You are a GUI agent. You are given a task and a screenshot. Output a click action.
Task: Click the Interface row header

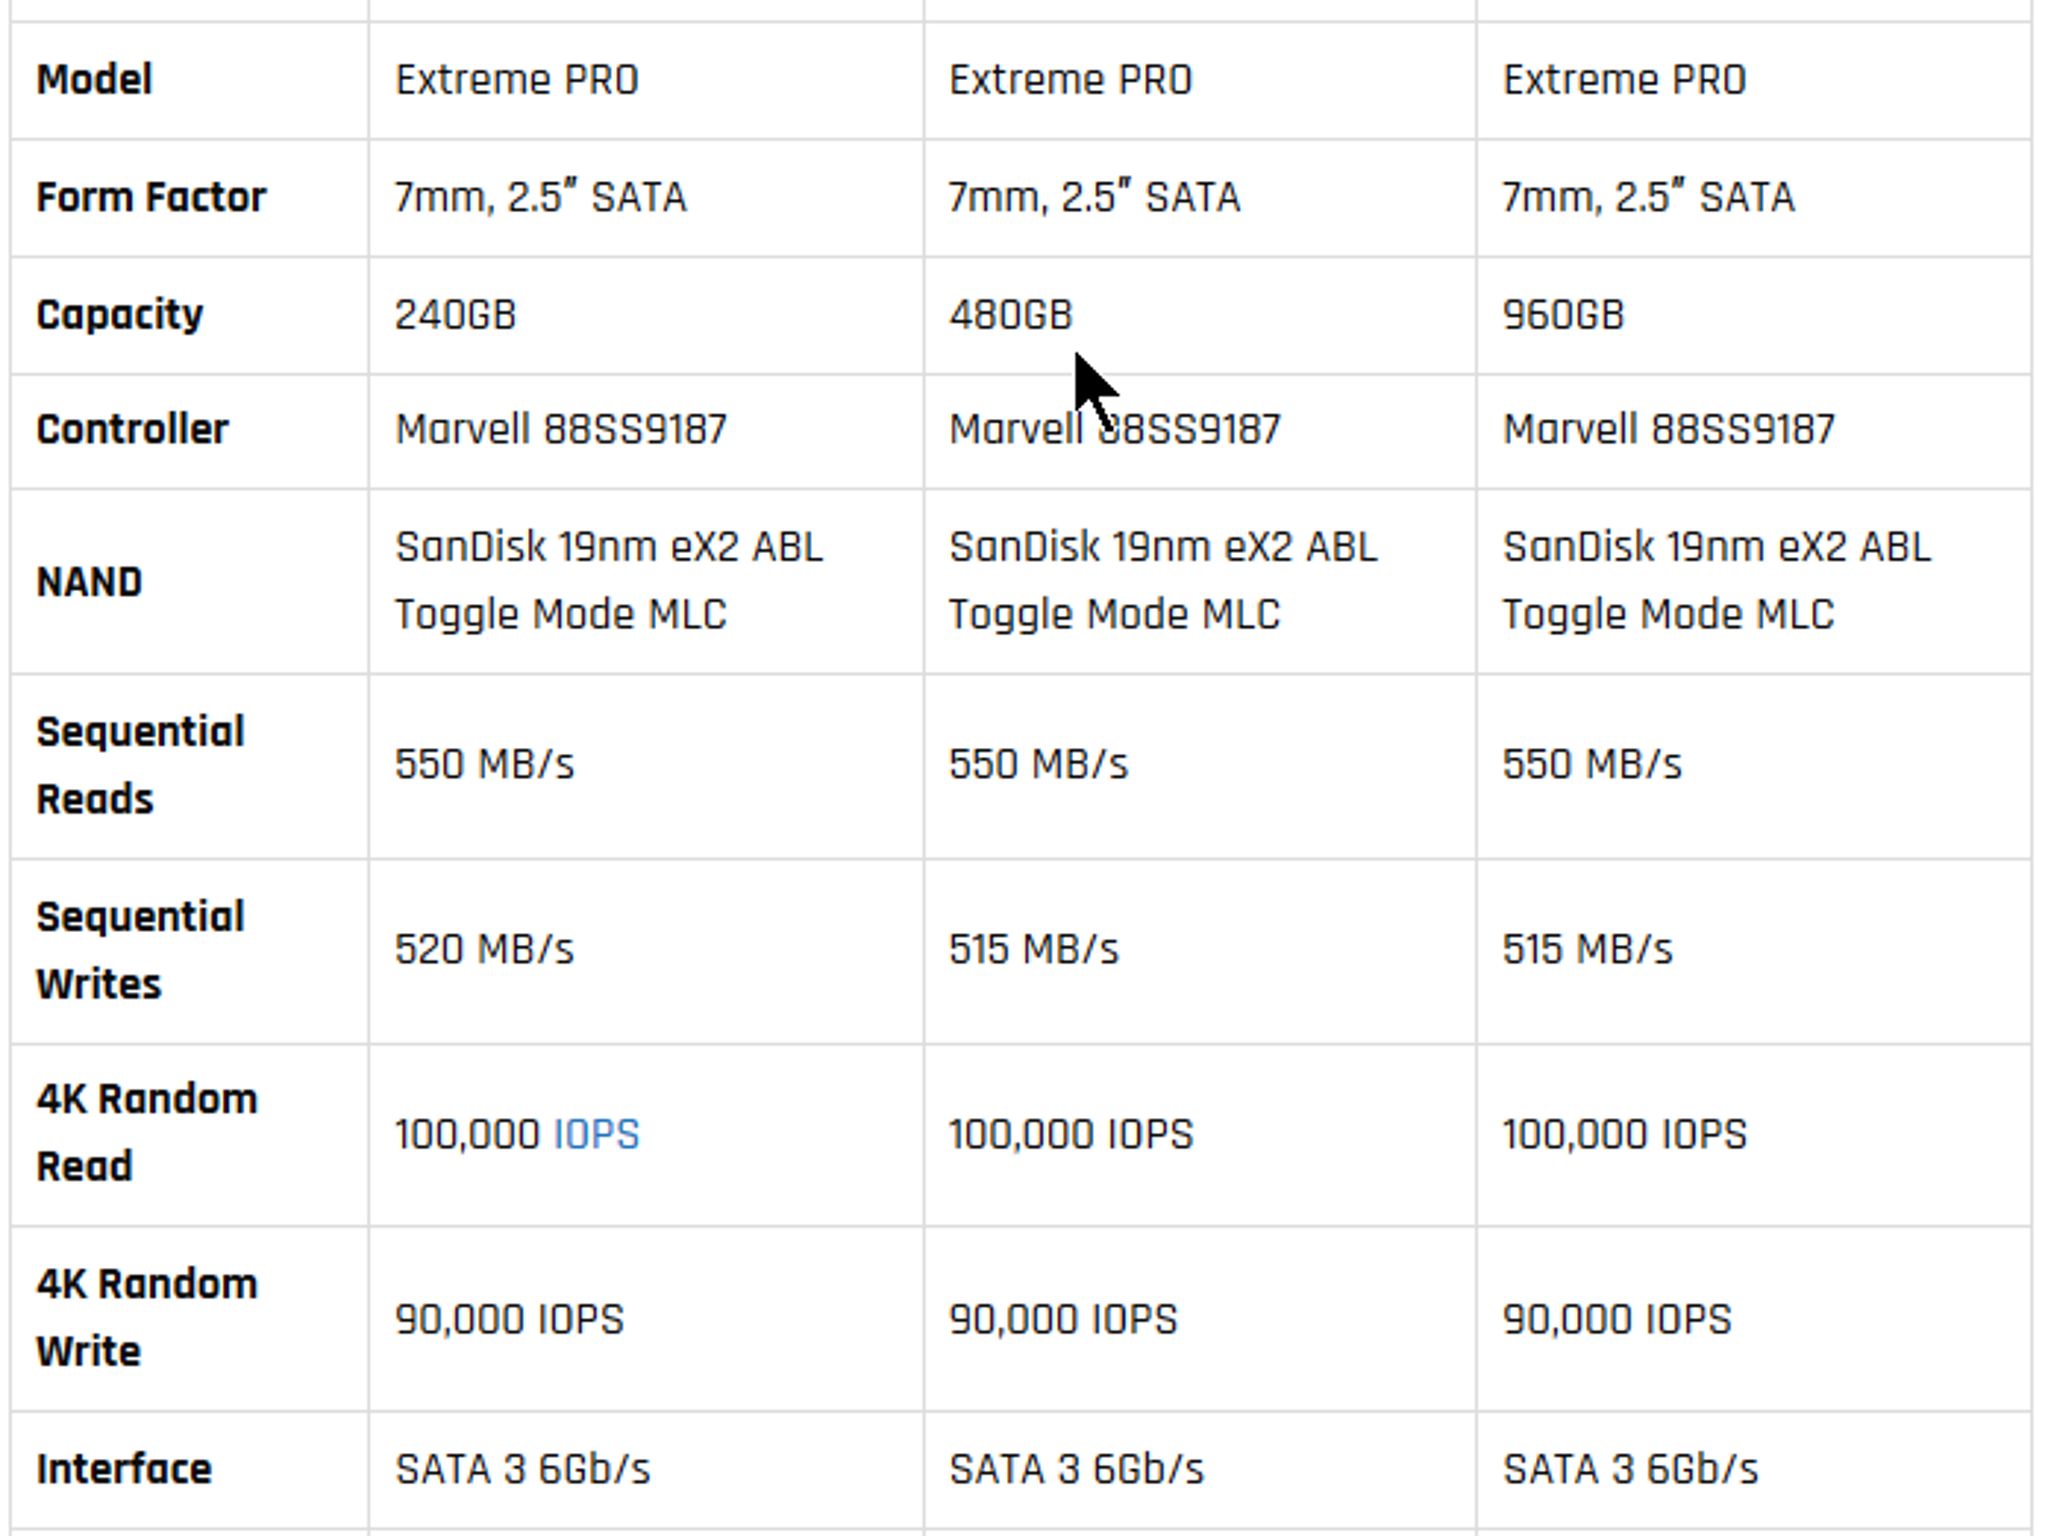(x=124, y=1470)
